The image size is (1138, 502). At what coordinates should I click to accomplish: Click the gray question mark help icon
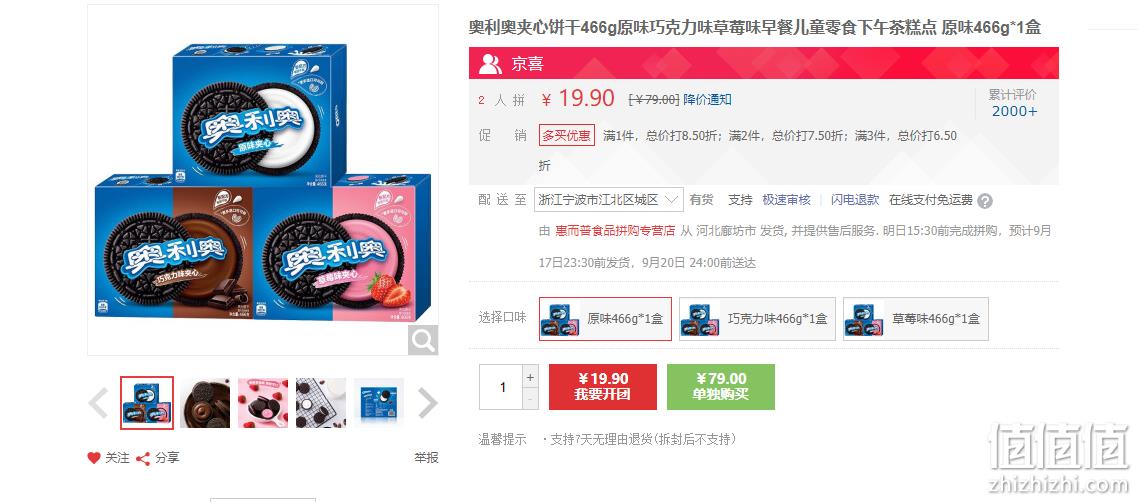click(985, 201)
